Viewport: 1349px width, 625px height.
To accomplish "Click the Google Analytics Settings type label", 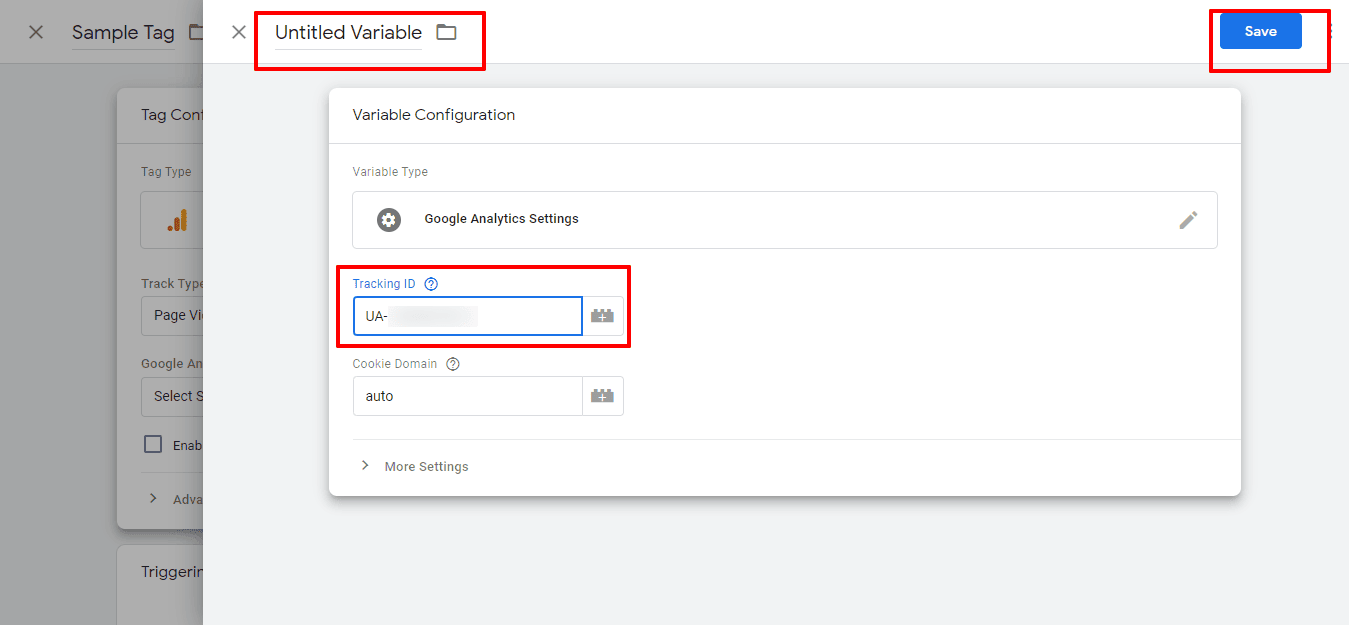I will [x=501, y=219].
